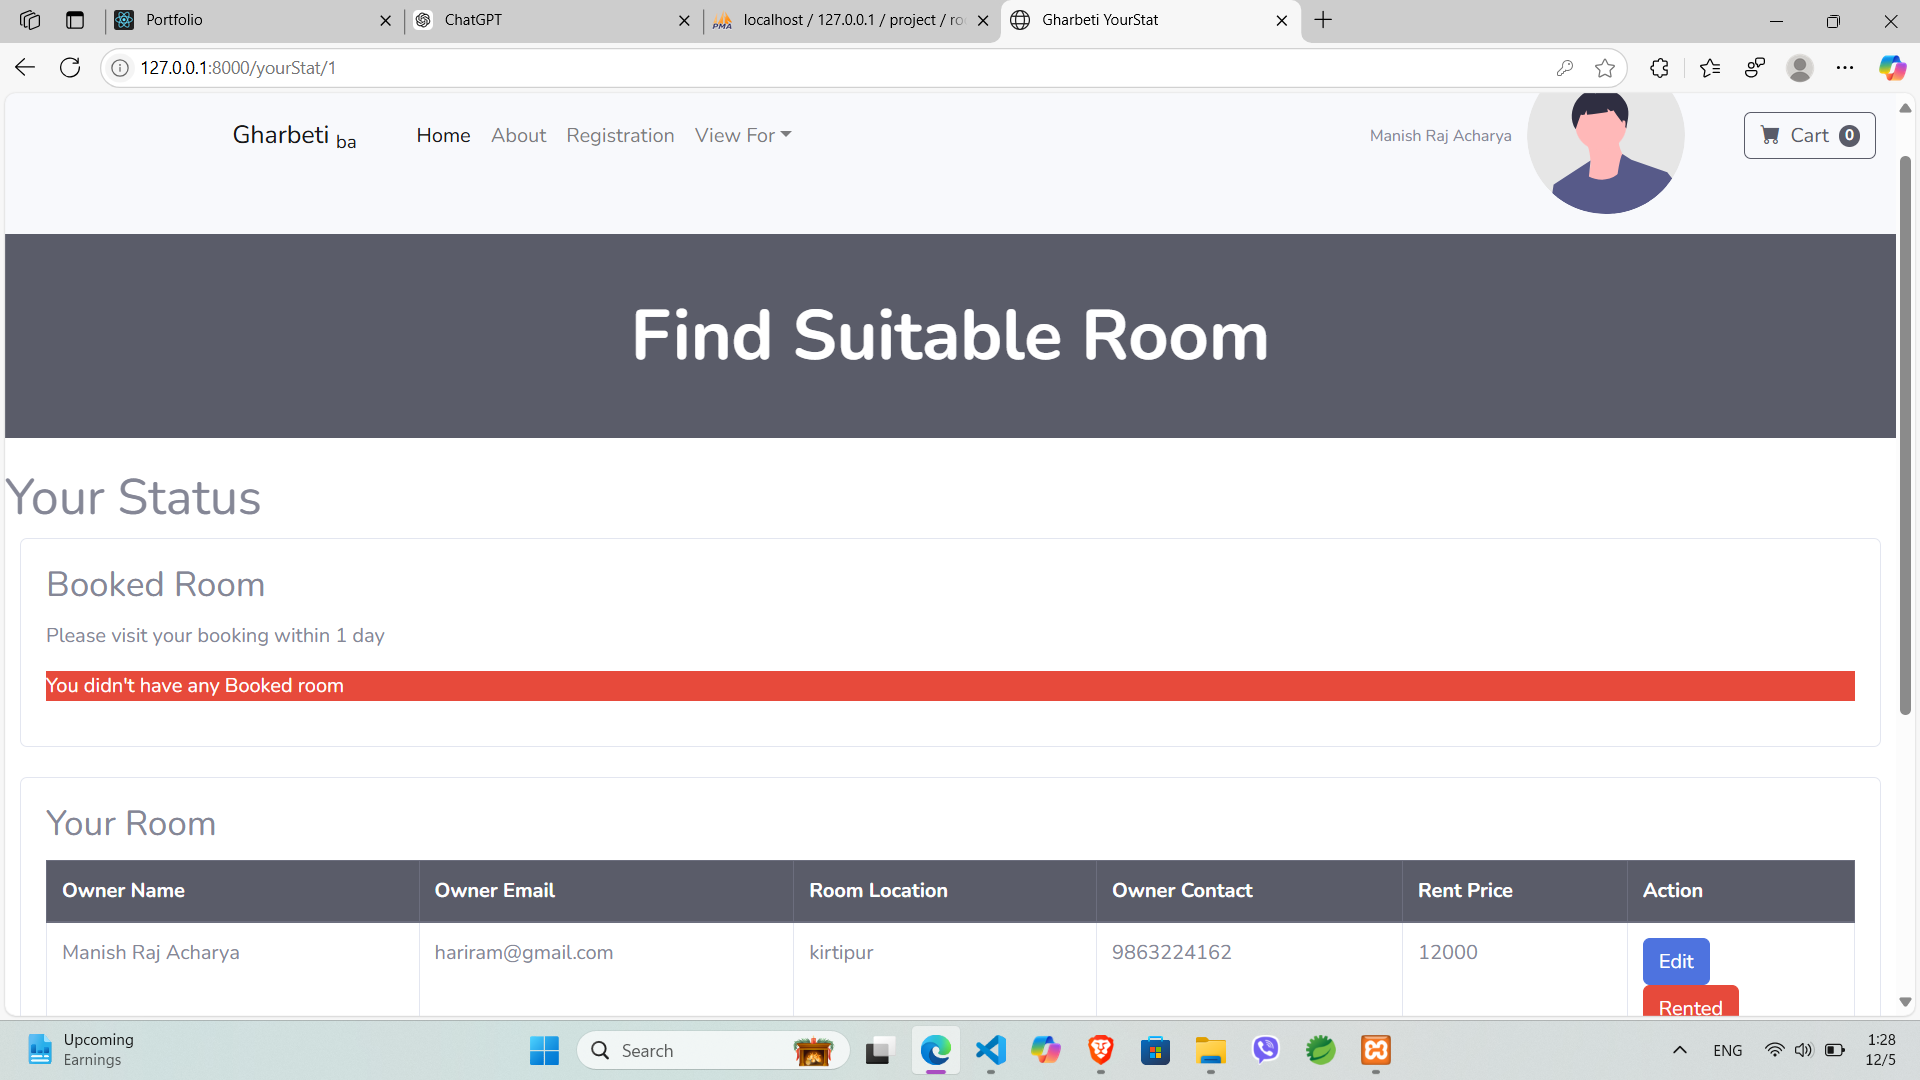Screen dimensions: 1920x1080
Task: Open the browser extensions puzzle icon
Action: (x=1659, y=68)
